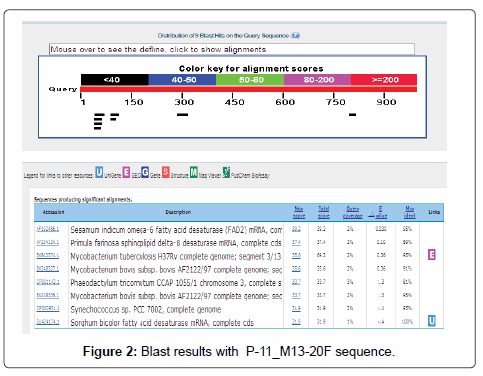483x376 pixels.
Task: Sort by the Max score column header
Action: pos(299,212)
